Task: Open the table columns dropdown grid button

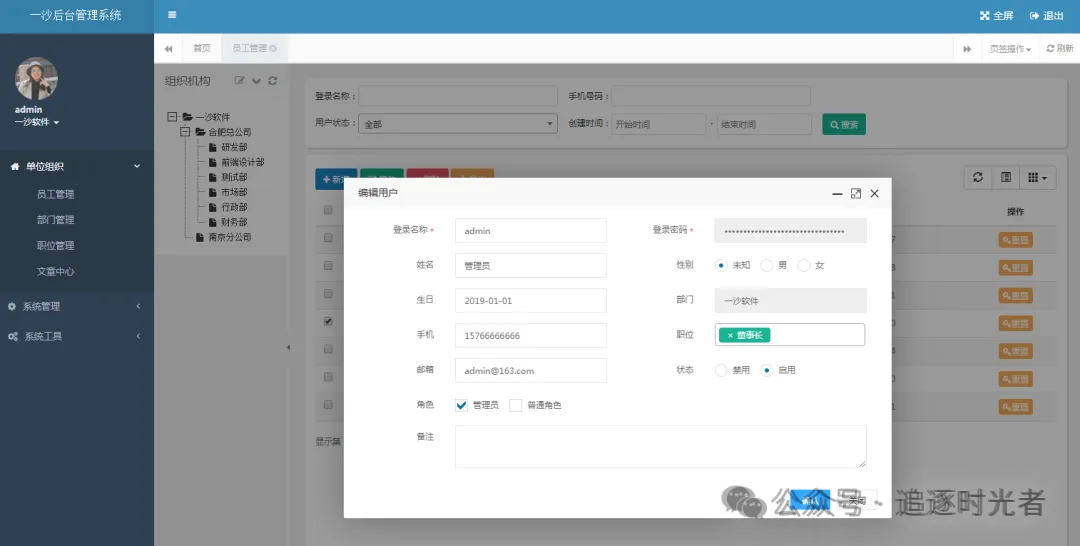Action: pyautogui.click(x=1037, y=178)
